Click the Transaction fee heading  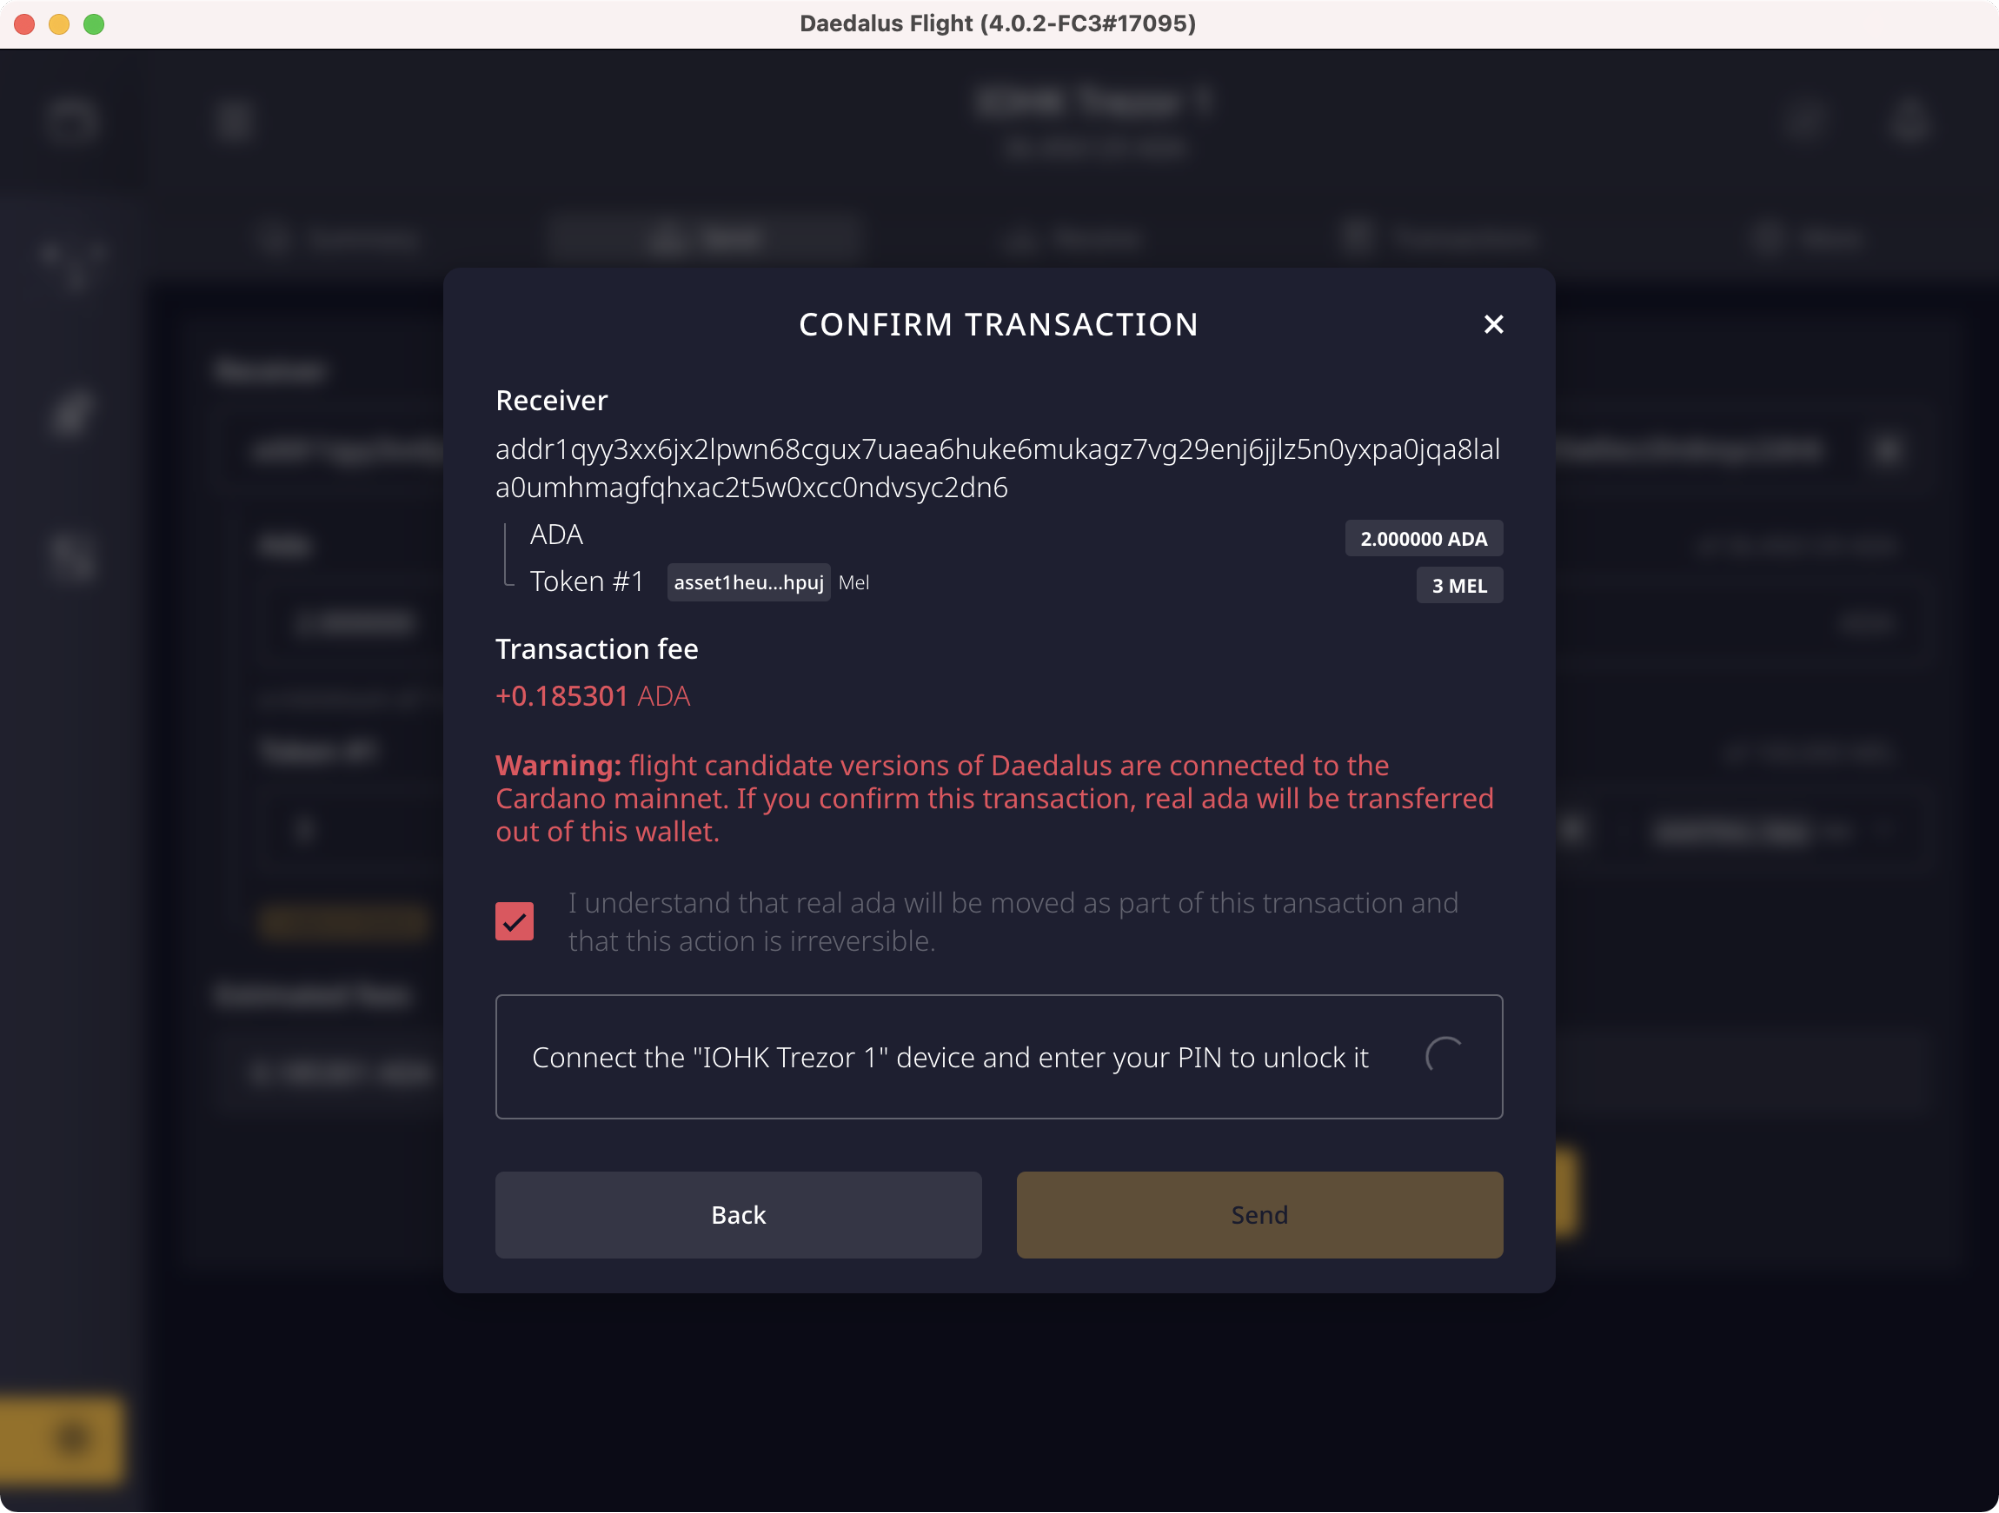pyautogui.click(x=597, y=649)
